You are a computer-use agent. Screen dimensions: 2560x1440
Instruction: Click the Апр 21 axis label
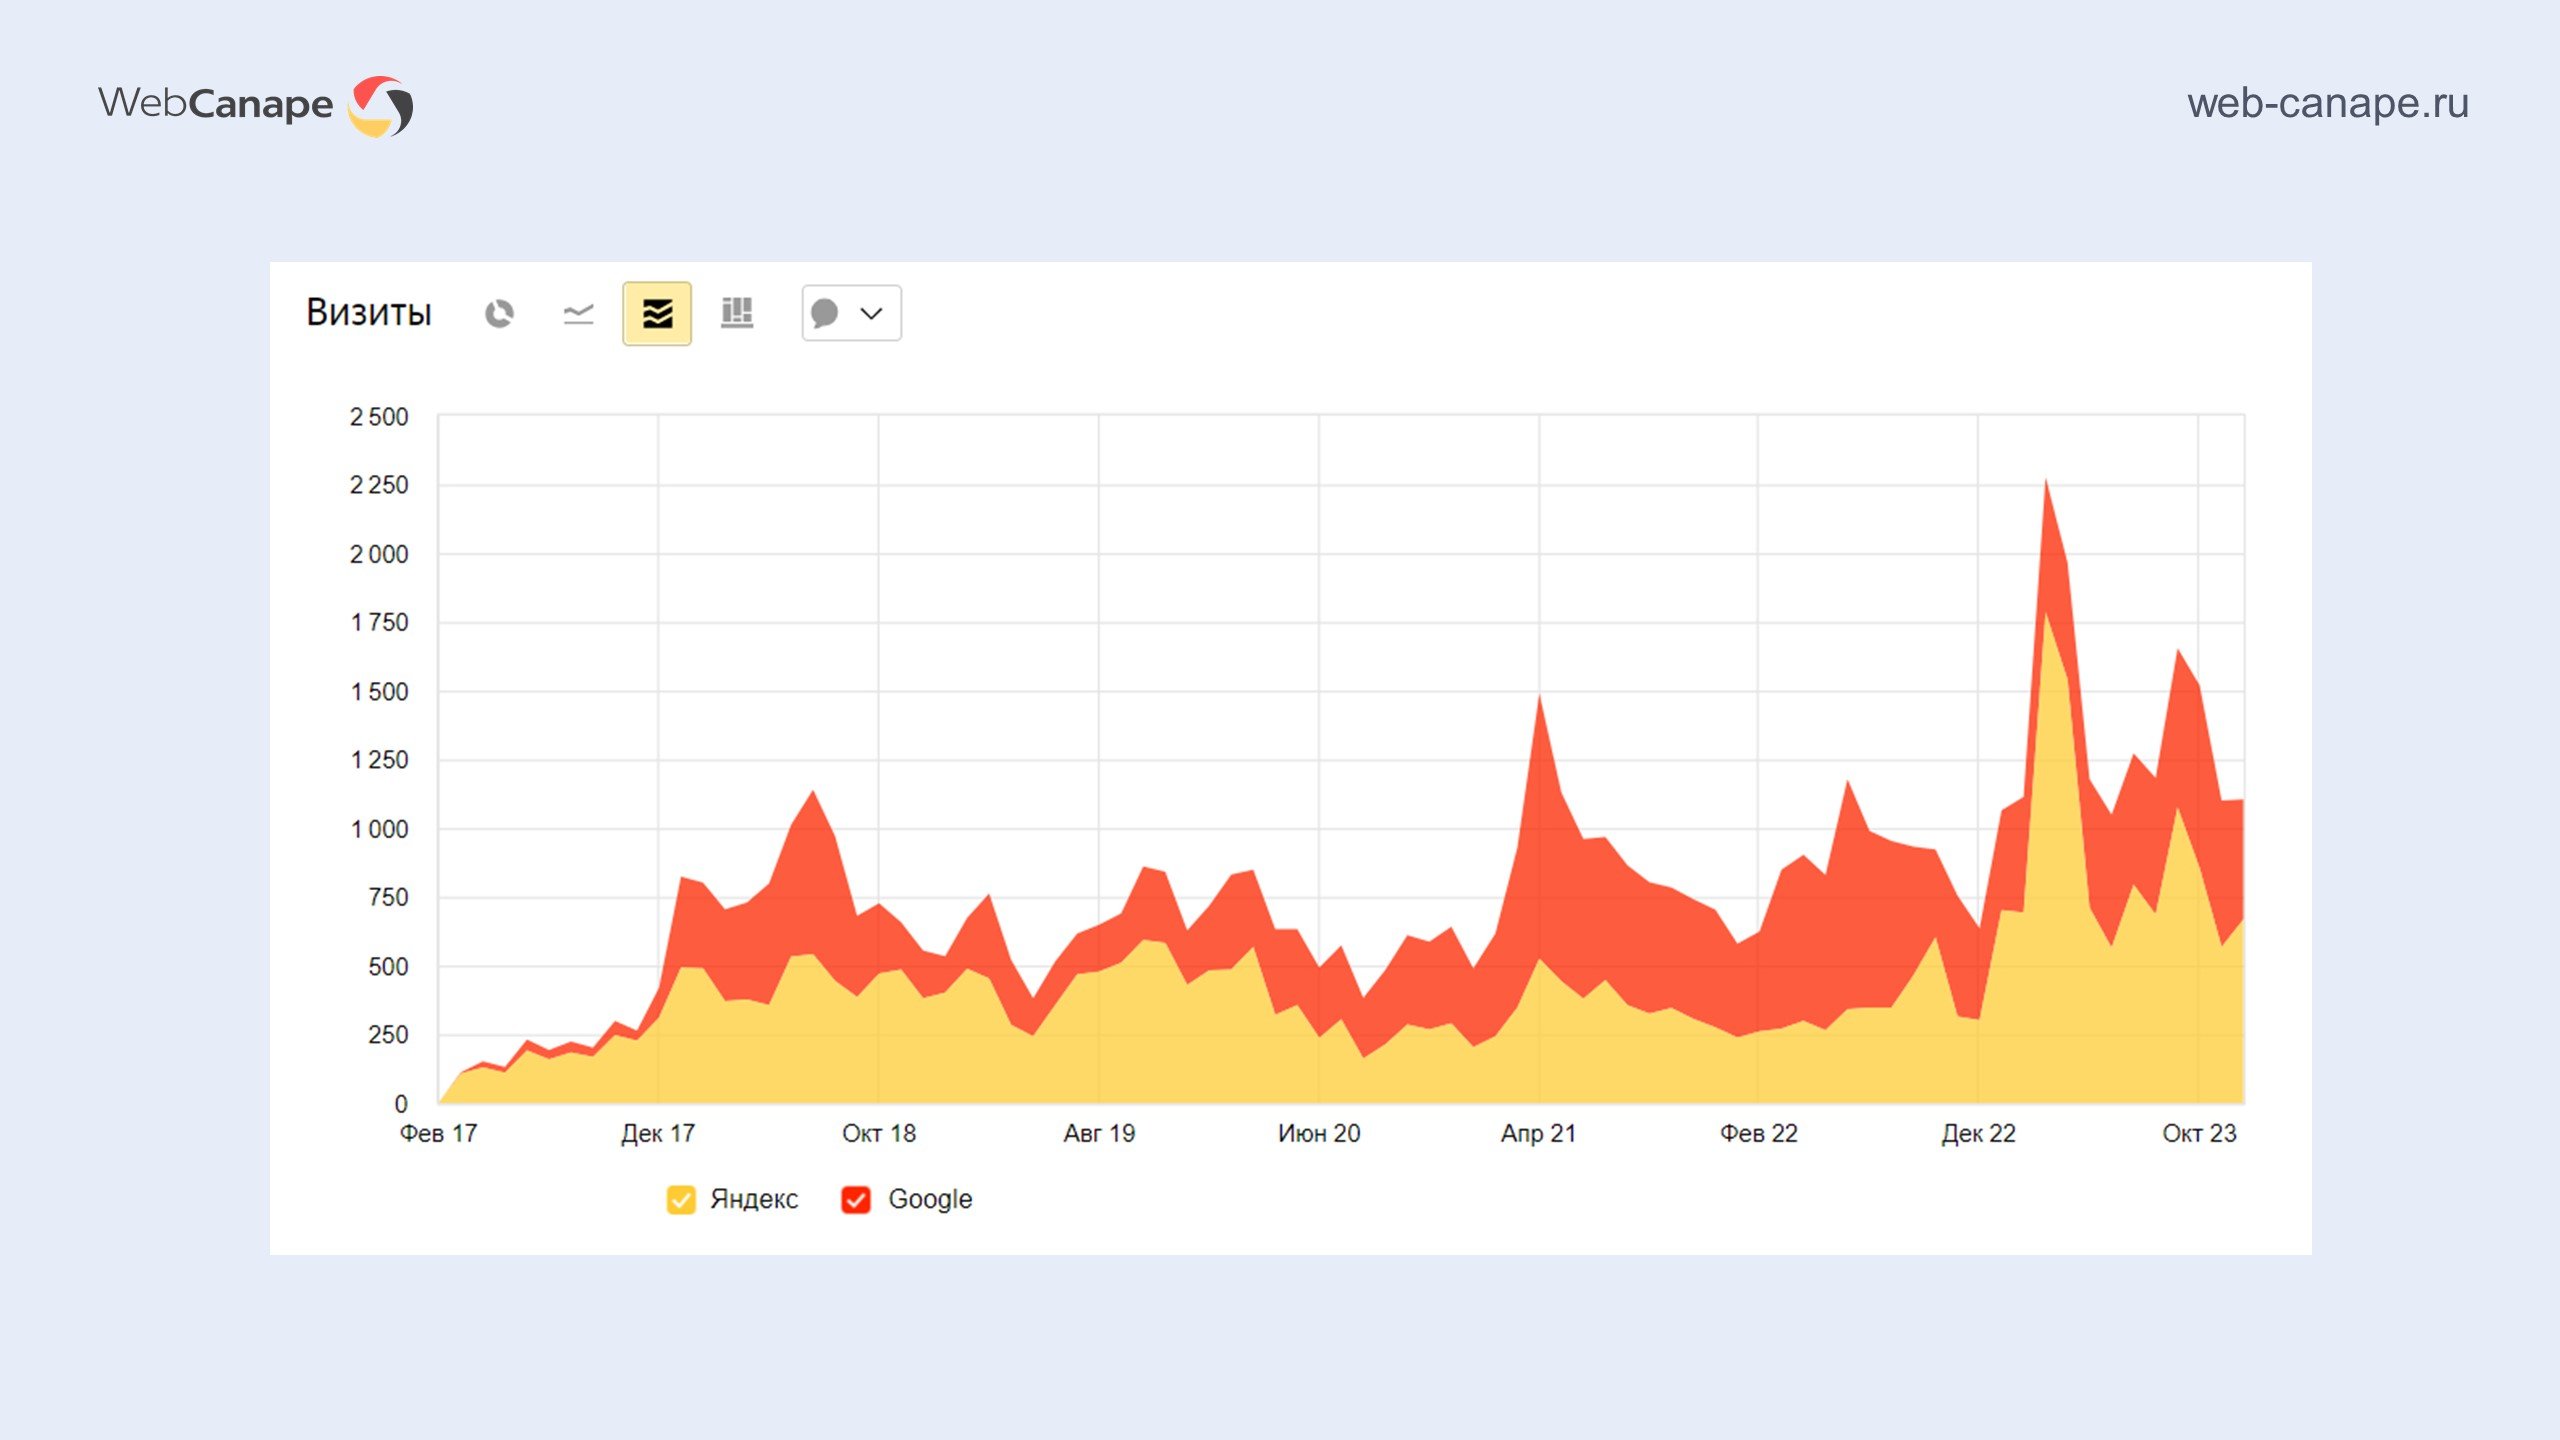pos(1538,1133)
